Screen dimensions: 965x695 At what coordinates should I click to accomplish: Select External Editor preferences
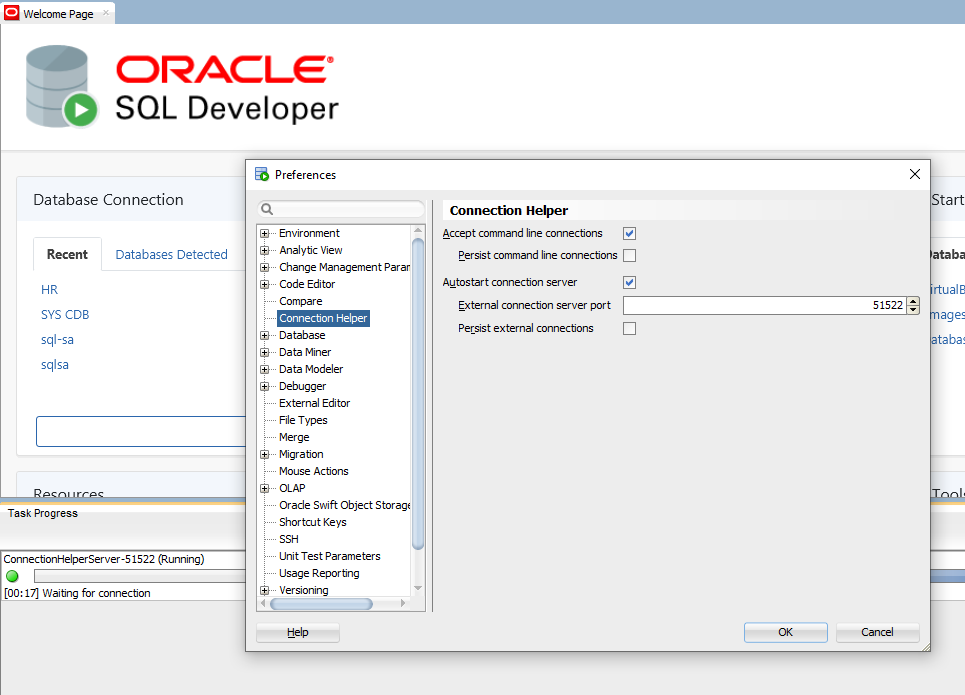pos(314,403)
